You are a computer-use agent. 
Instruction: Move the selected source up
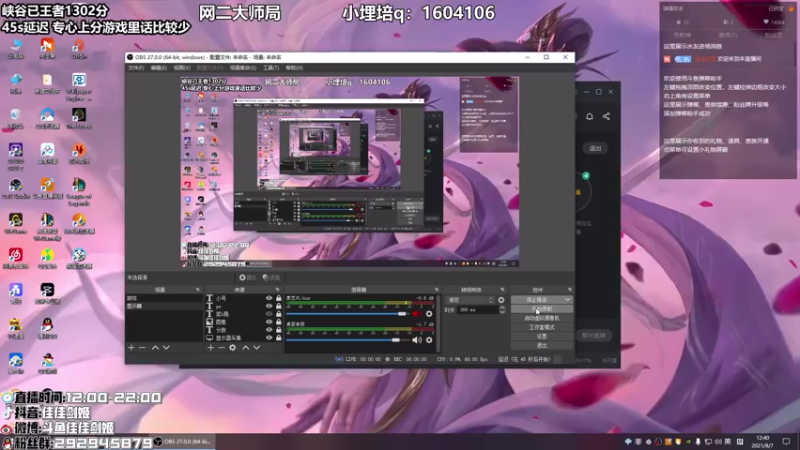(x=245, y=347)
